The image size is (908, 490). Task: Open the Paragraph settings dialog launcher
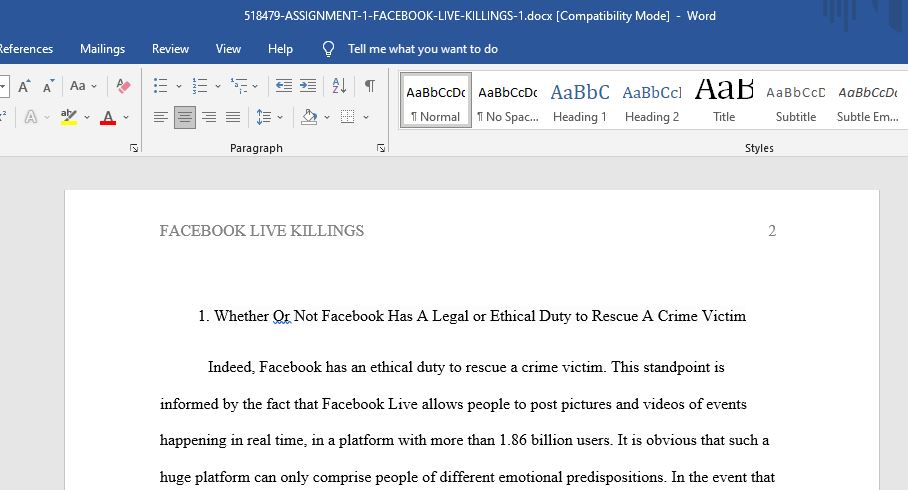pyautogui.click(x=380, y=148)
